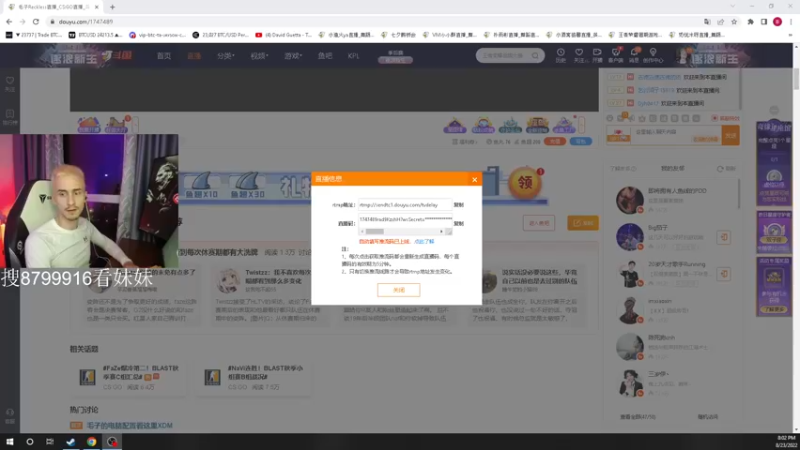Go to the Douyu homepage nav item

pyautogui.click(x=164, y=56)
